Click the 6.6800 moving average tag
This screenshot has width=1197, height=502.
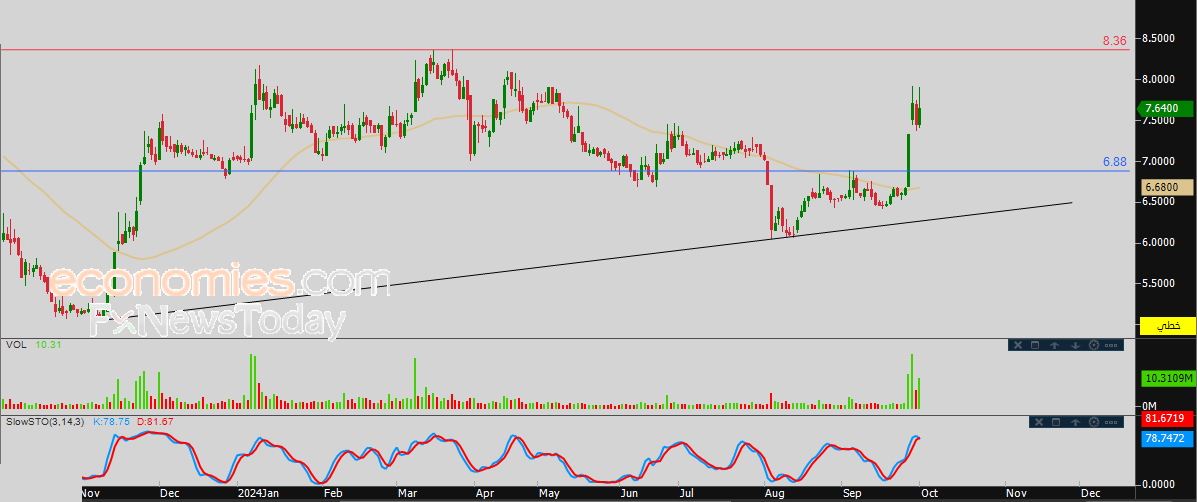pos(1167,187)
